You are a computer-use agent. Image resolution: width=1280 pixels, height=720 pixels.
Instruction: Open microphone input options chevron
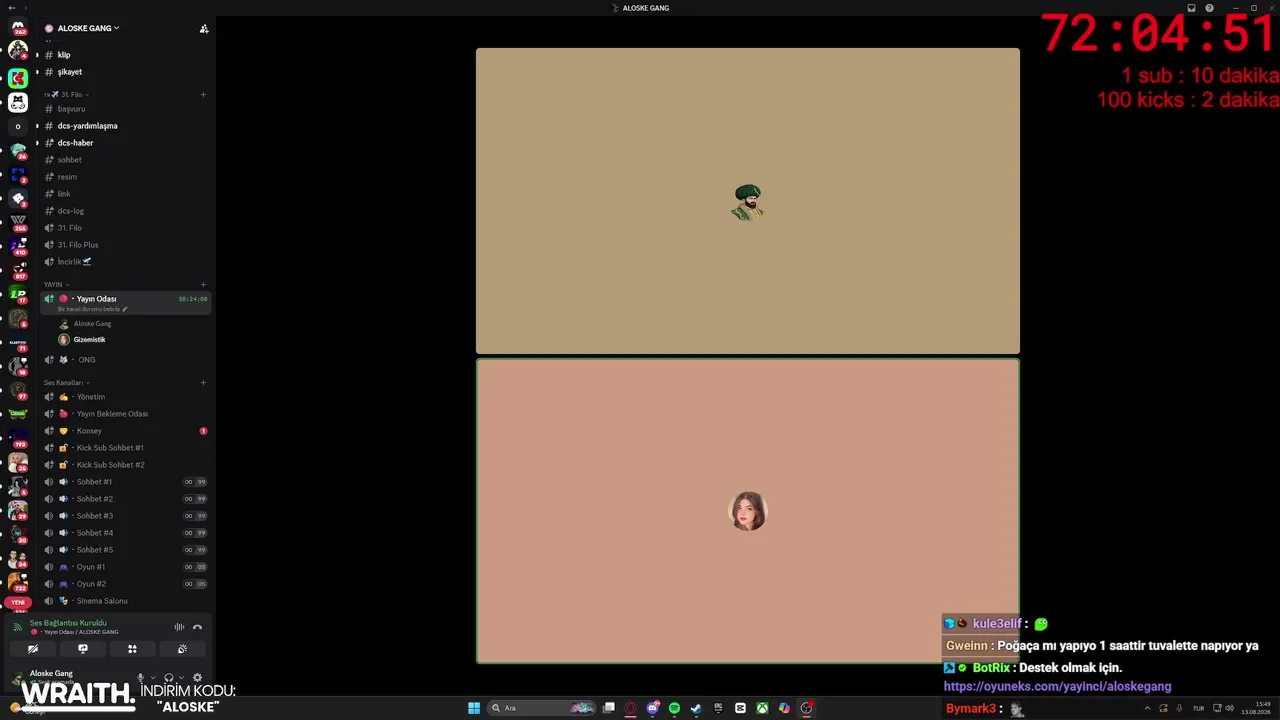pyautogui.click(x=153, y=678)
